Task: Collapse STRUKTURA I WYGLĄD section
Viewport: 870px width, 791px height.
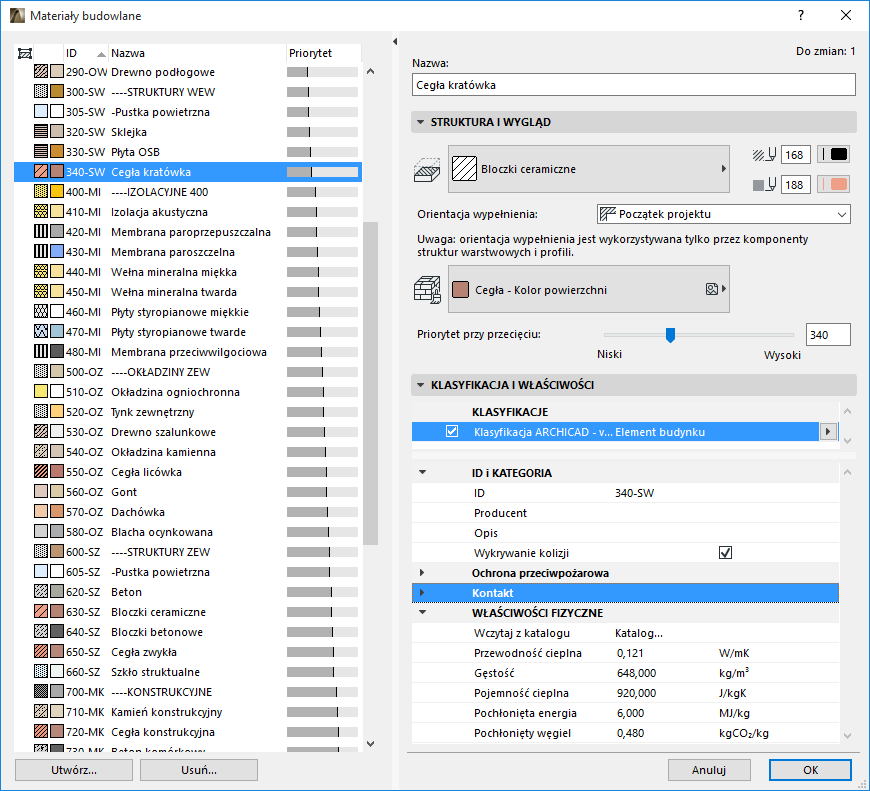Action: (421, 122)
